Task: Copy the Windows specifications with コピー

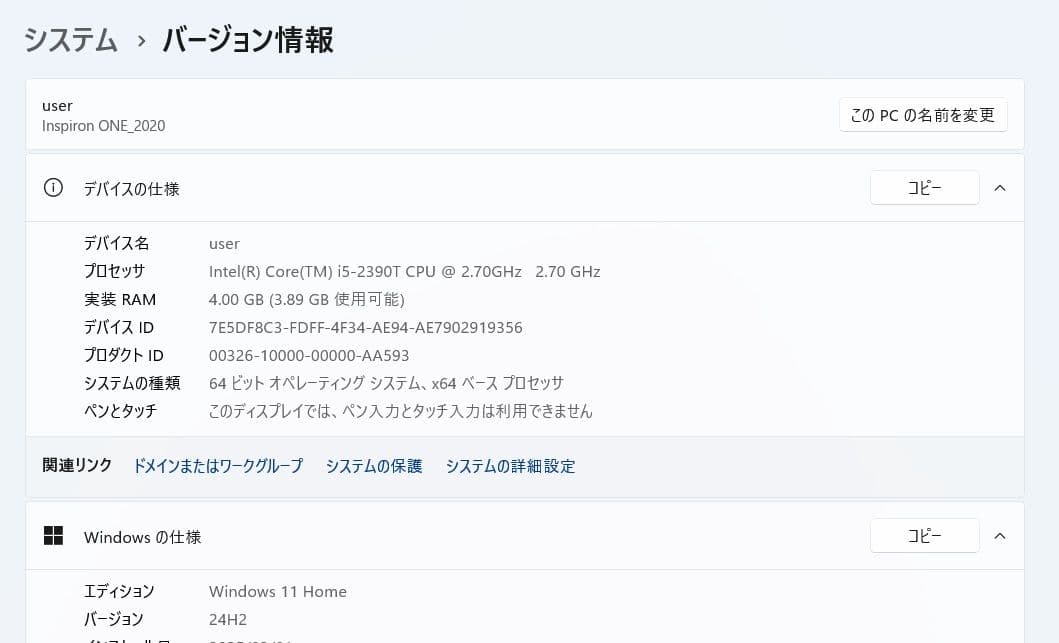Action: coord(924,535)
